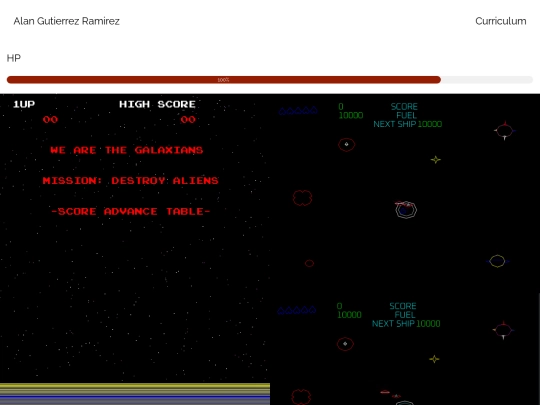540x405 pixels.
Task: Click the "-SCORE ADVANCE TABLE-" text
Action: pyautogui.click(x=131, y=211)
